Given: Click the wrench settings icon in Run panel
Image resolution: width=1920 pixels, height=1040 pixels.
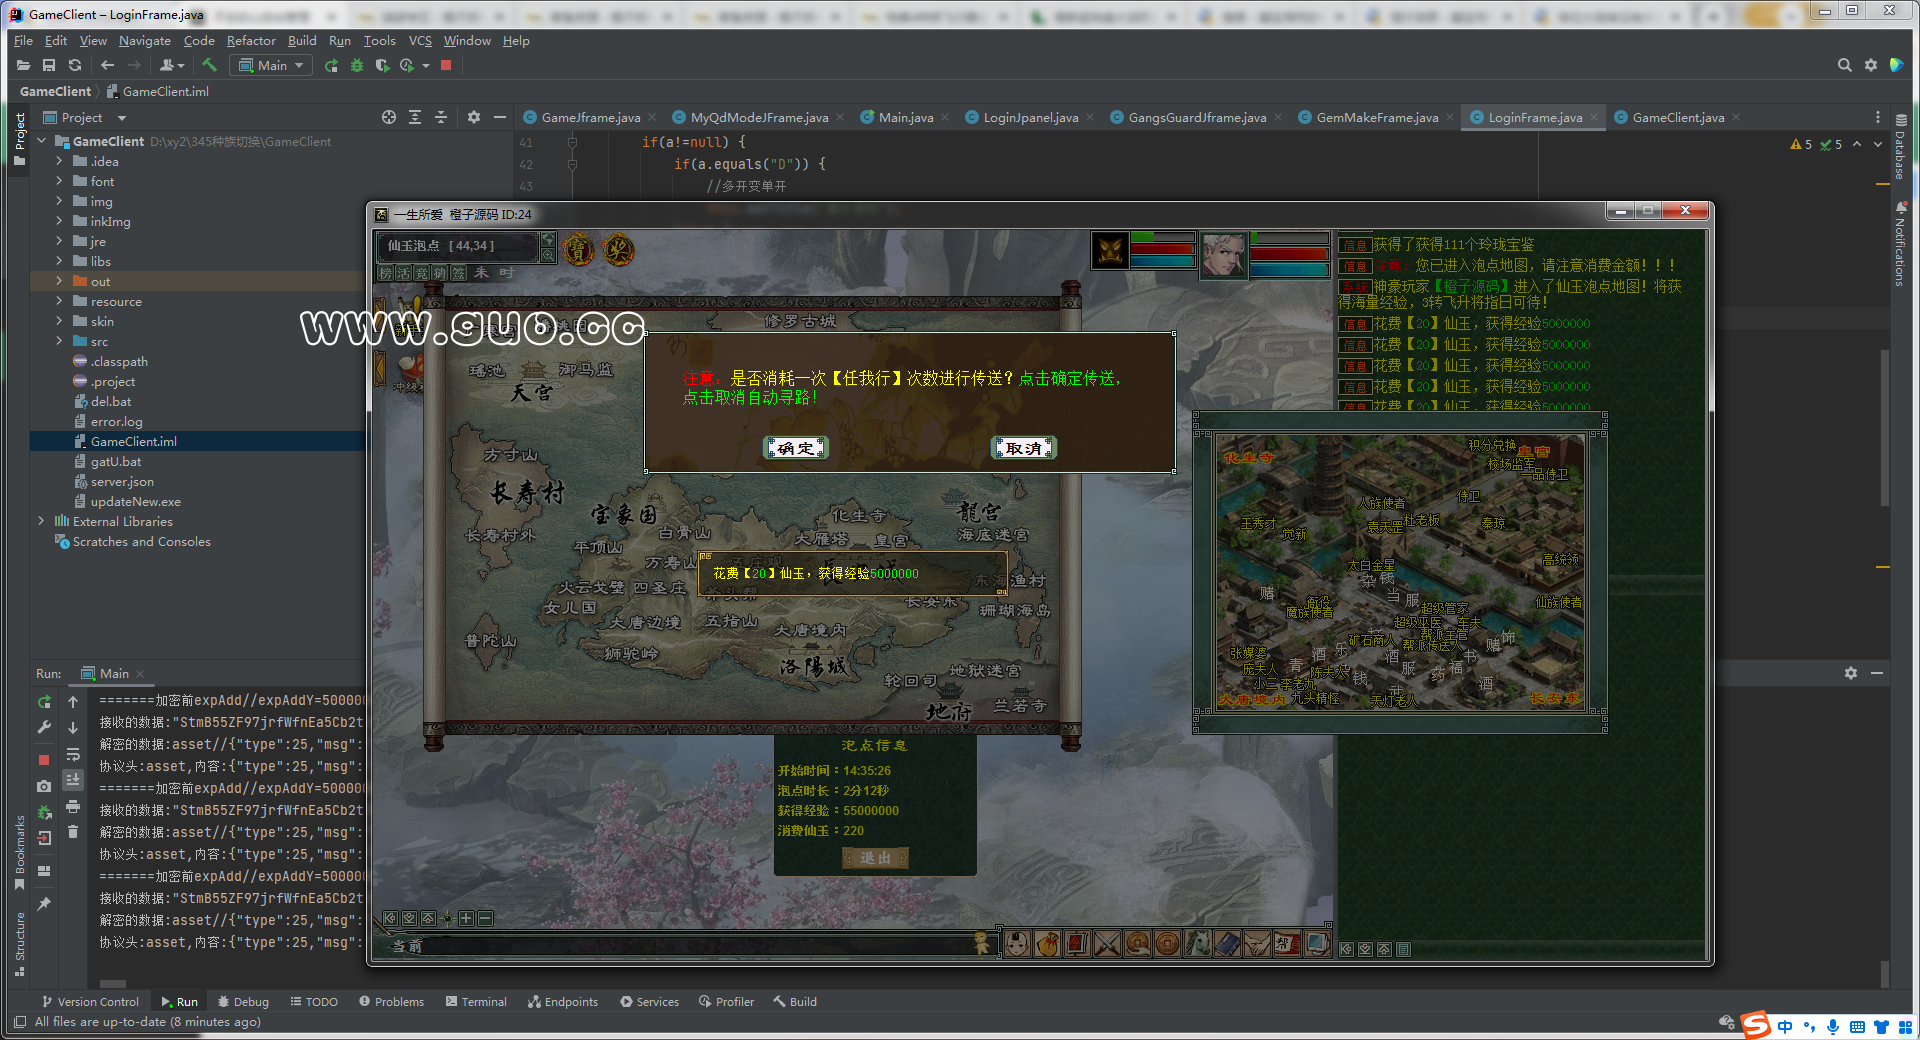Looking at the screenshot, I should pos(44,728).
